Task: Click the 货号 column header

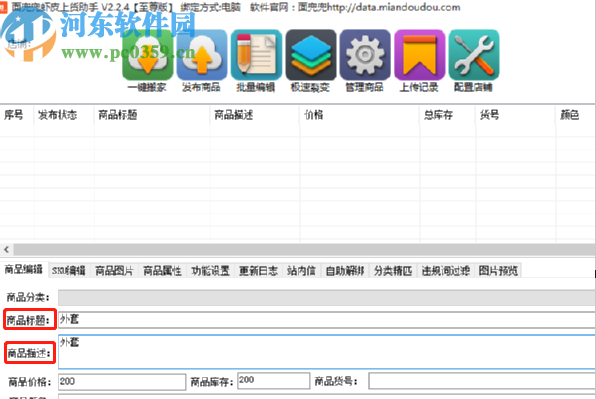Action: coord(516,115)
